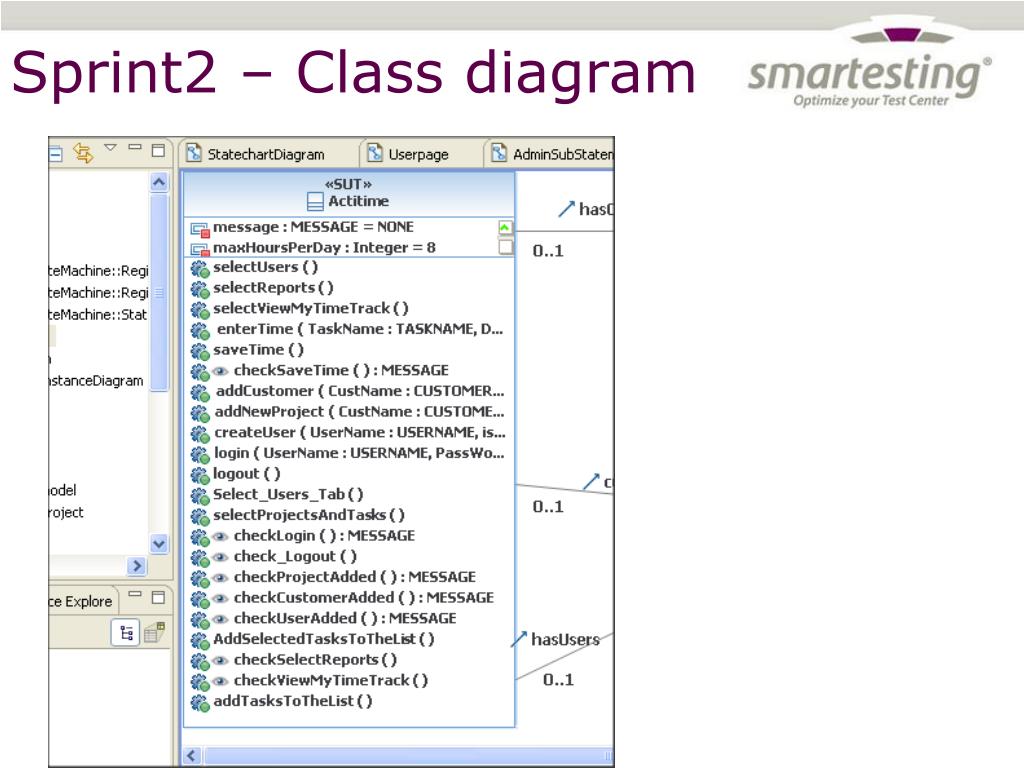Click the association arrow near top 0..1
The height and width of the screenshot is (768, 1024).
566,209
